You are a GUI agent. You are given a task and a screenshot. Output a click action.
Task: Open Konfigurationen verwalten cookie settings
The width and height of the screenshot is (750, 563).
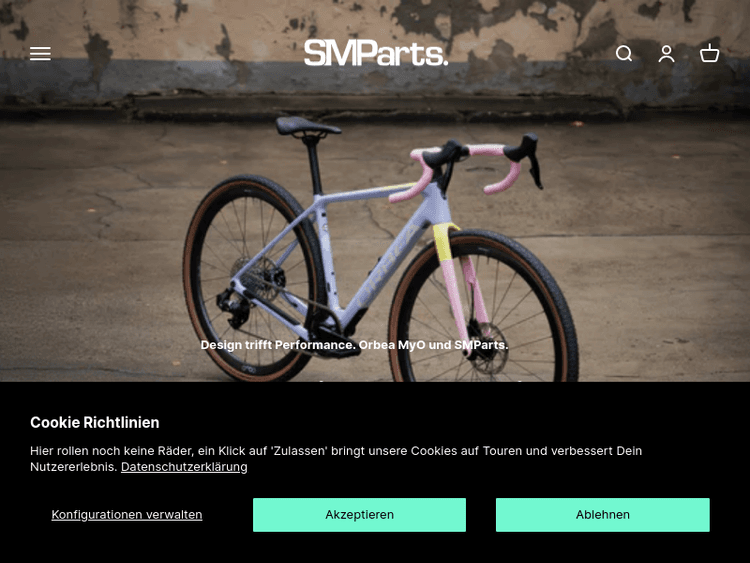(127, 515)
